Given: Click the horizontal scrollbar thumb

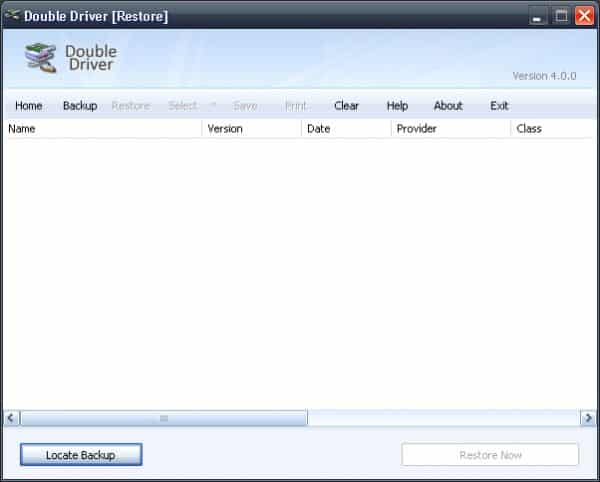Looking at the screenshot, I should pos(164,418).
